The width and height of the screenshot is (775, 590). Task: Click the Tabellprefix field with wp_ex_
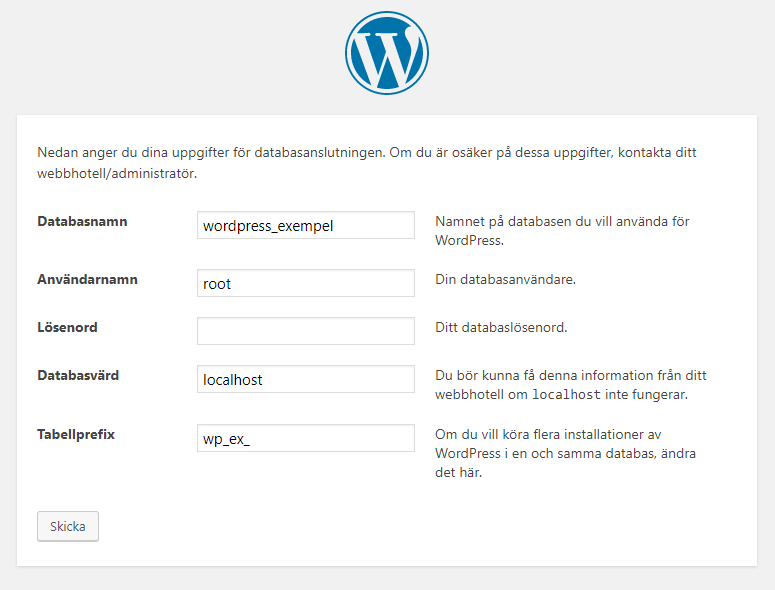coord(305,438)
